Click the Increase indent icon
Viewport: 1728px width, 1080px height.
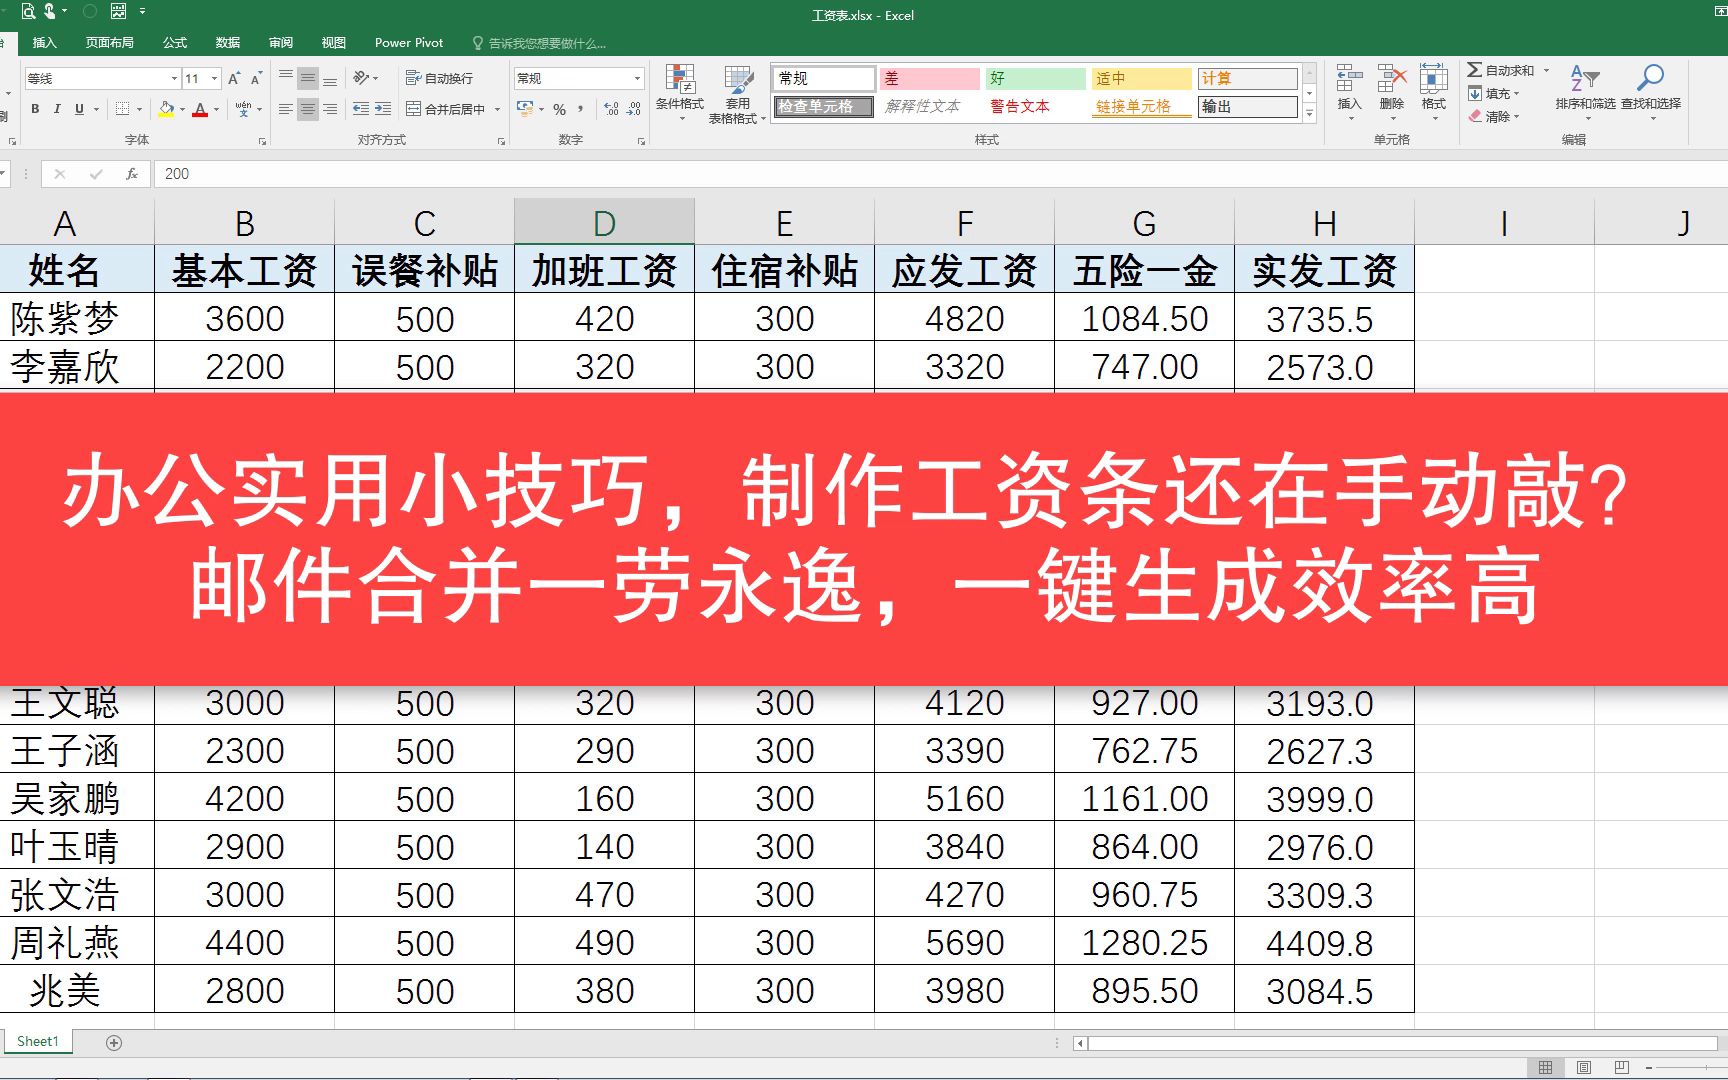[383, 109]
